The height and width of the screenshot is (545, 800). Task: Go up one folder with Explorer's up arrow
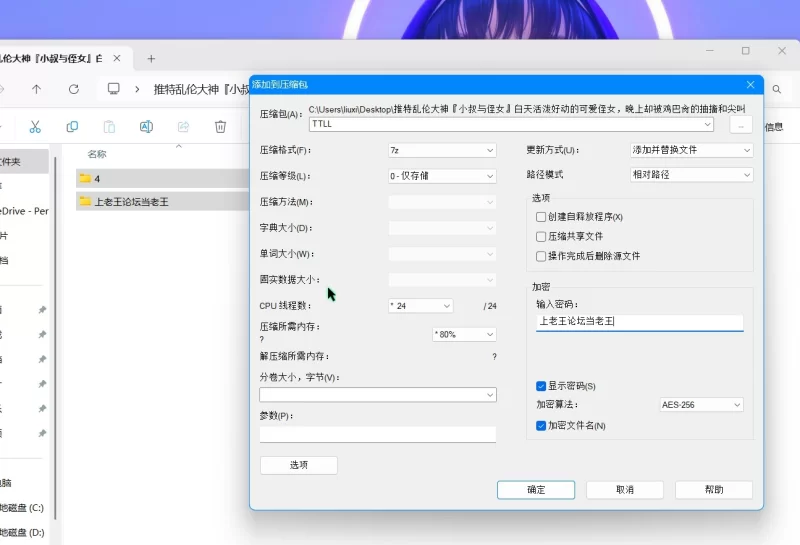click(x=36, y=89)
